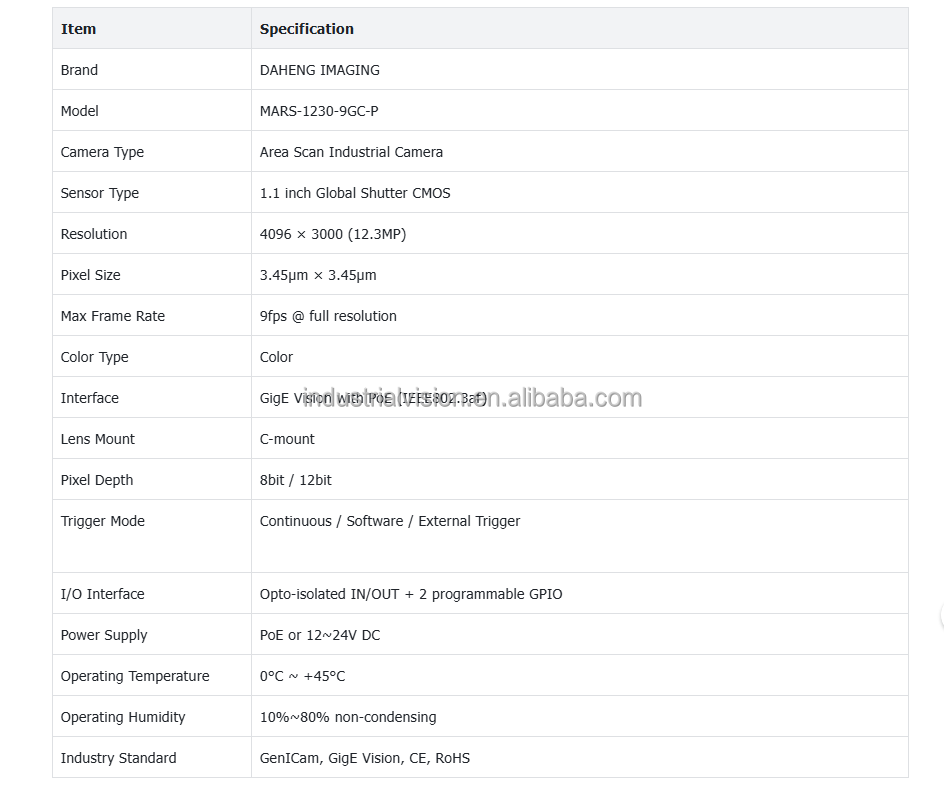This screenshot has height=792, width=944.
Task: Select the 'Brand' row label
Action: (x=79, y=70)
